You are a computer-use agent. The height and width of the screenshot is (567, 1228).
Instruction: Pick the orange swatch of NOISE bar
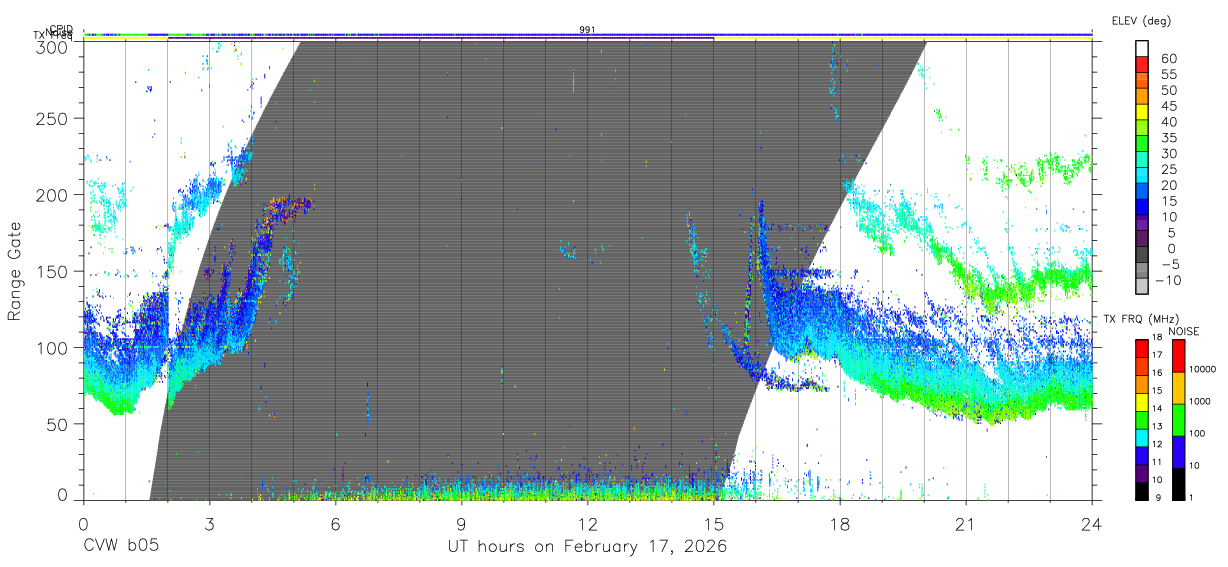click(1177, 387)
